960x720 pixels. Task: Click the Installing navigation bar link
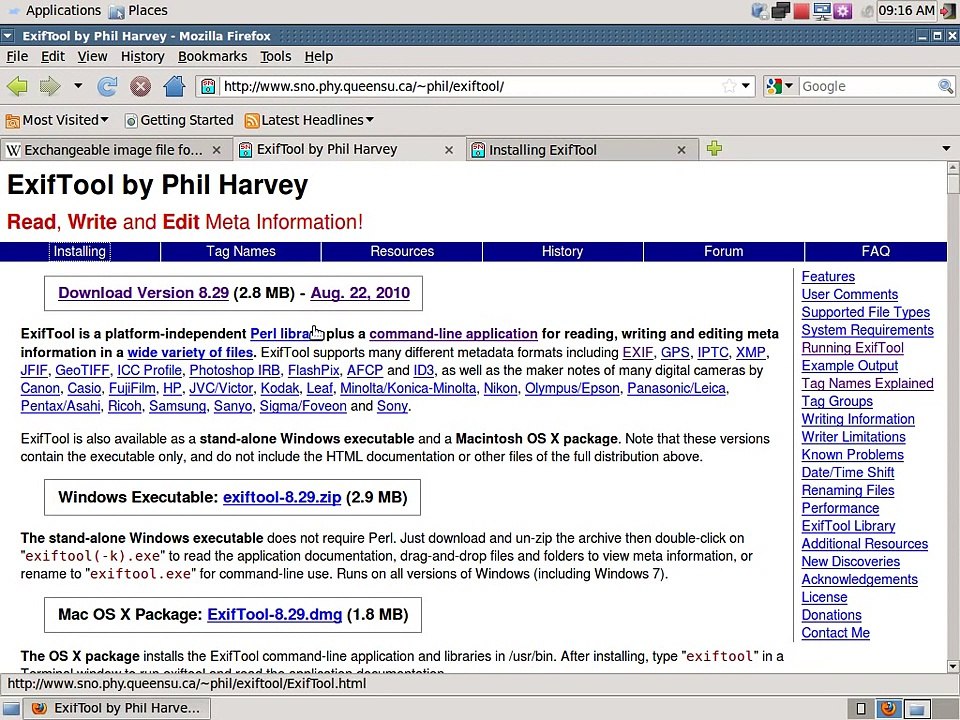(80, 252)
